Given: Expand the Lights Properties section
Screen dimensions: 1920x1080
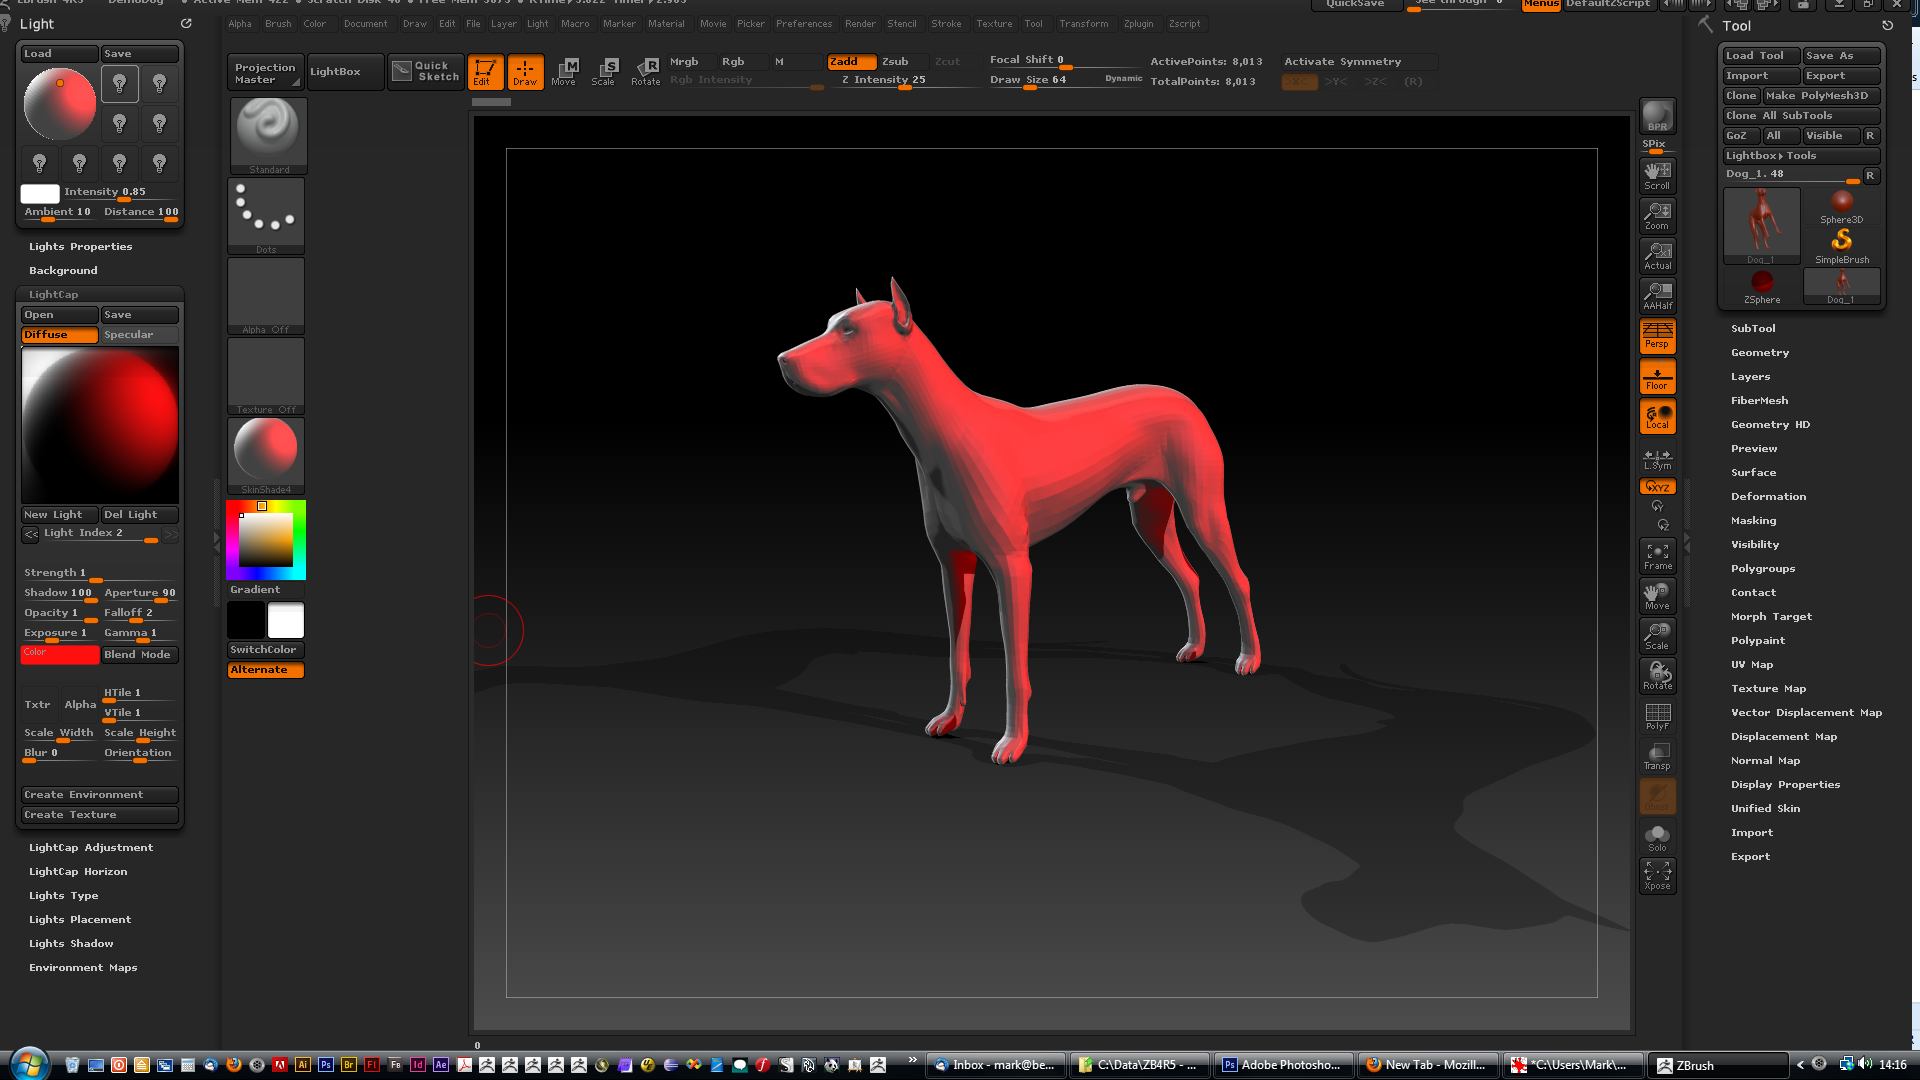Looking at the screenshot, I should click(80, 247).
